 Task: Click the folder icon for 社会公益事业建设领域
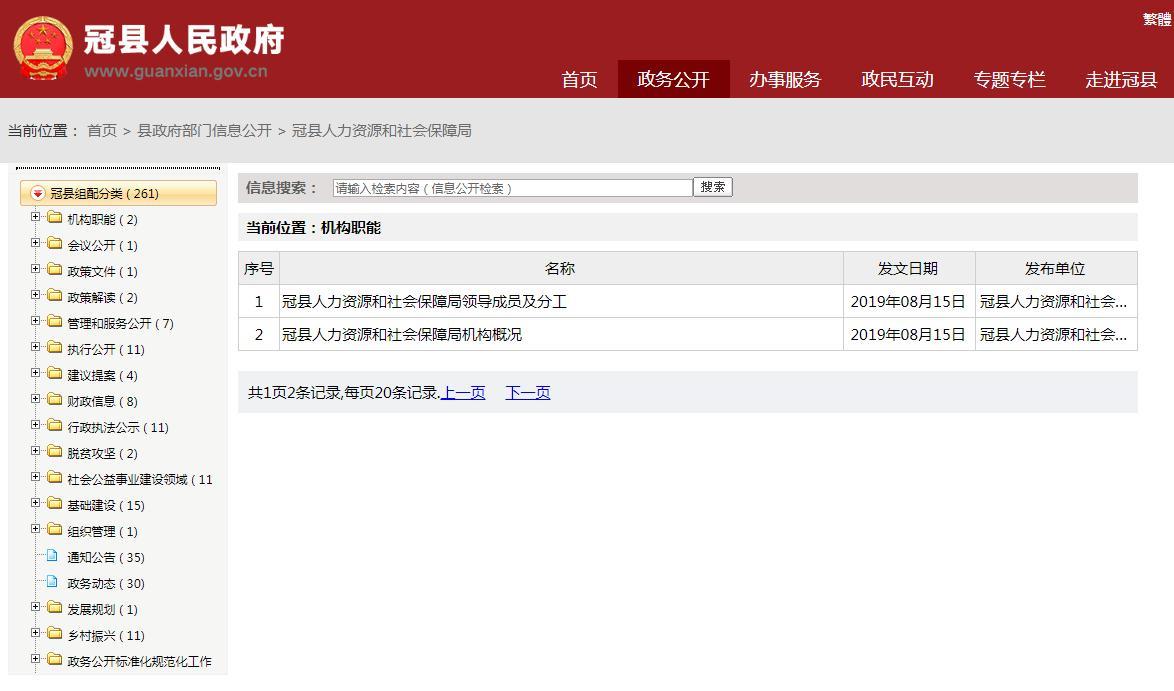(x=55, y=478)
